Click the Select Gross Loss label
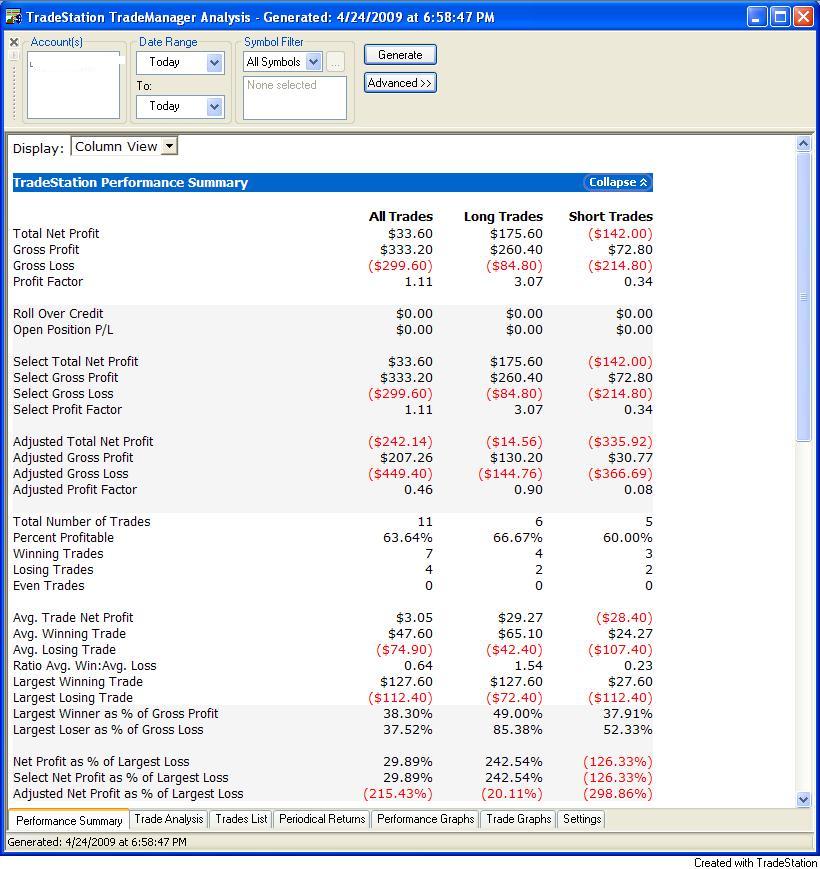Screen dimensions: 820x869 [63, 394]
